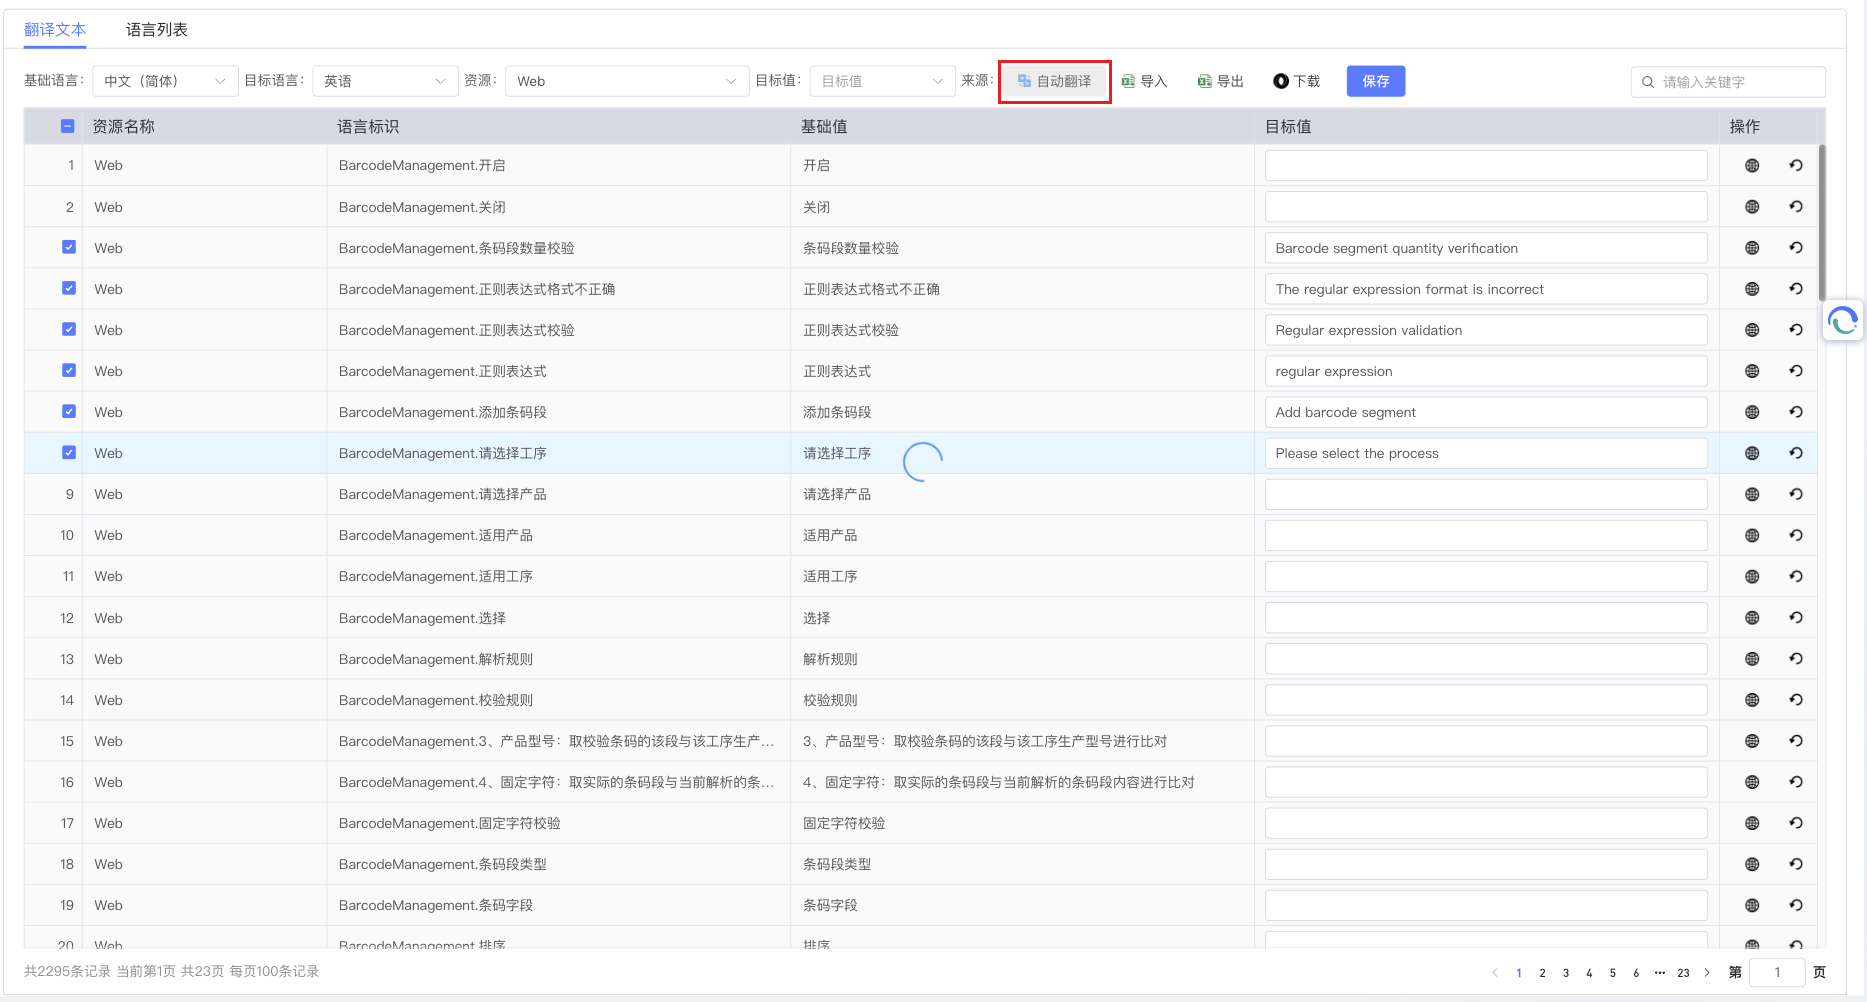Image resolution: width=1867 pixels, height=1002 pixels.
Task: Click reset icon for row 14 校验规则
Action: tap(1795, 700)
